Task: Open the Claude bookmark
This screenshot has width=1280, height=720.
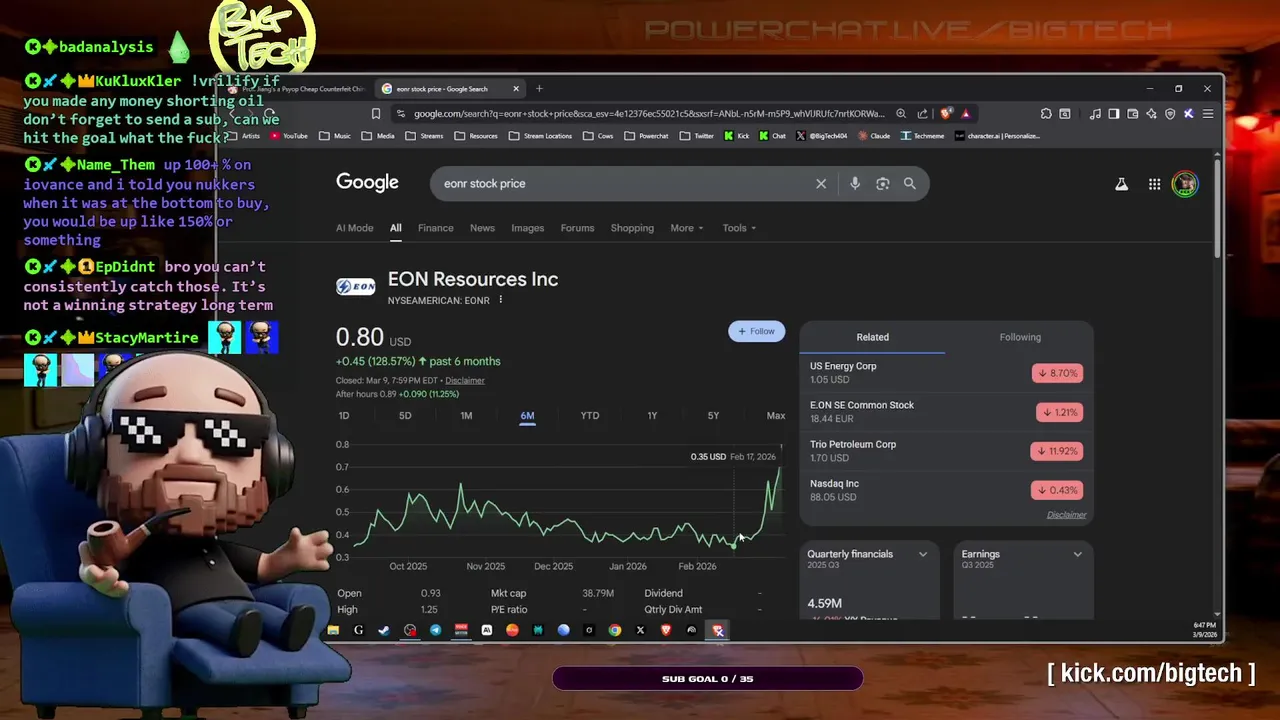Action: click(x=874, y=136)
